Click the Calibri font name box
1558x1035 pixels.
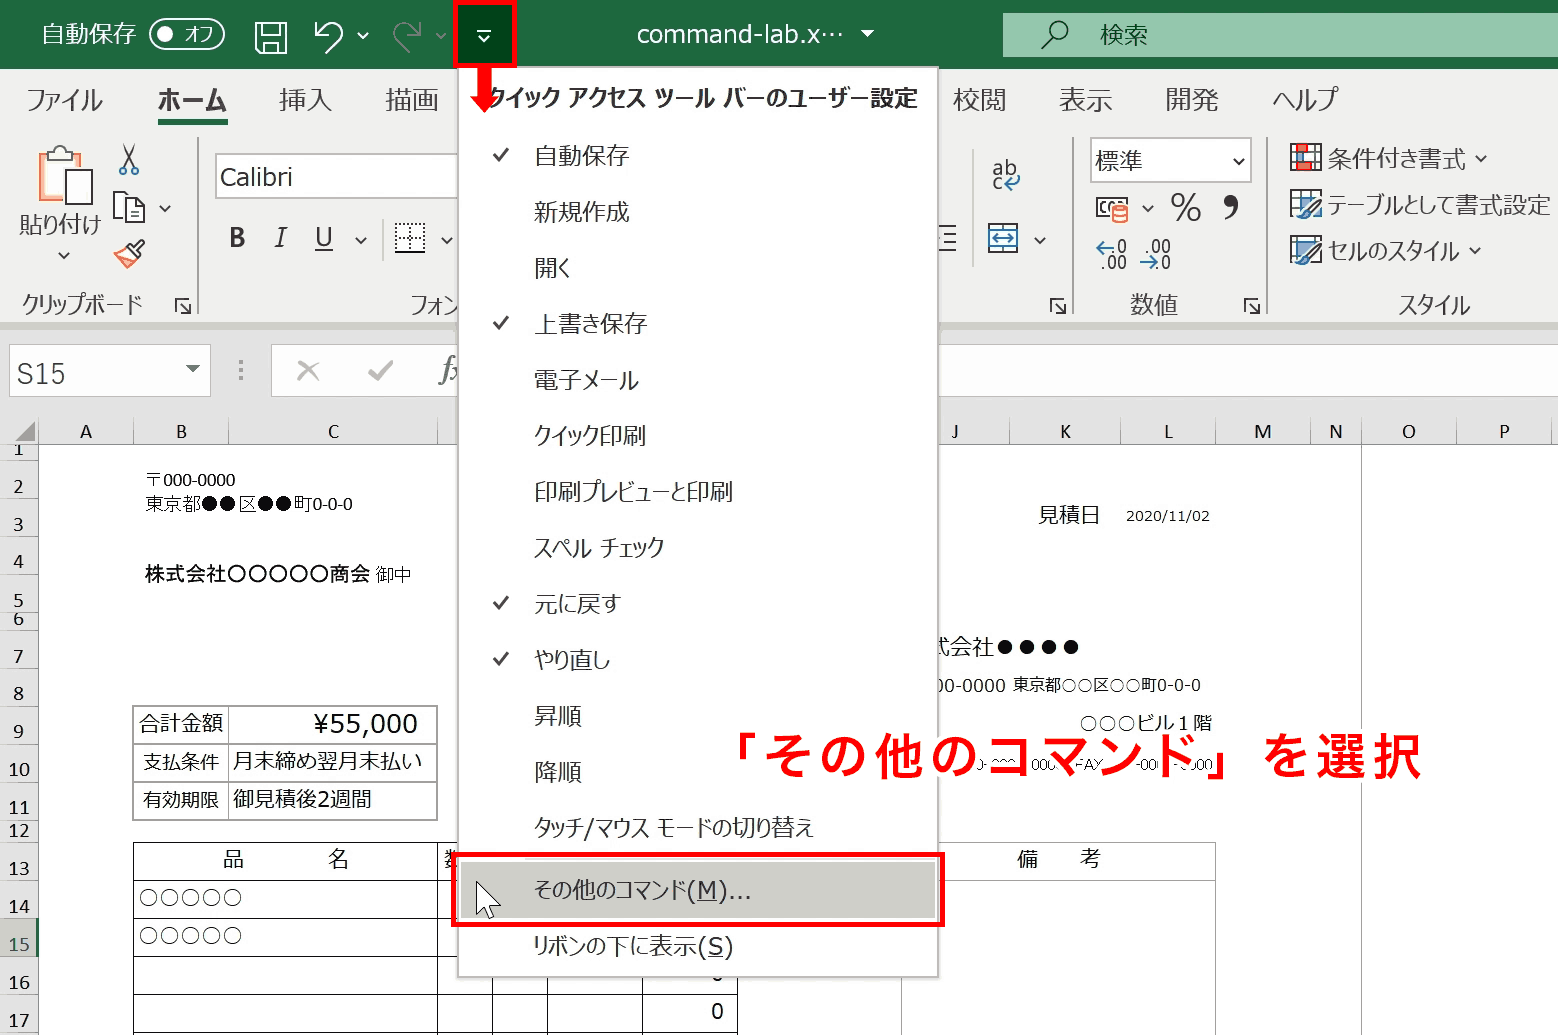[x=336, y=177]
